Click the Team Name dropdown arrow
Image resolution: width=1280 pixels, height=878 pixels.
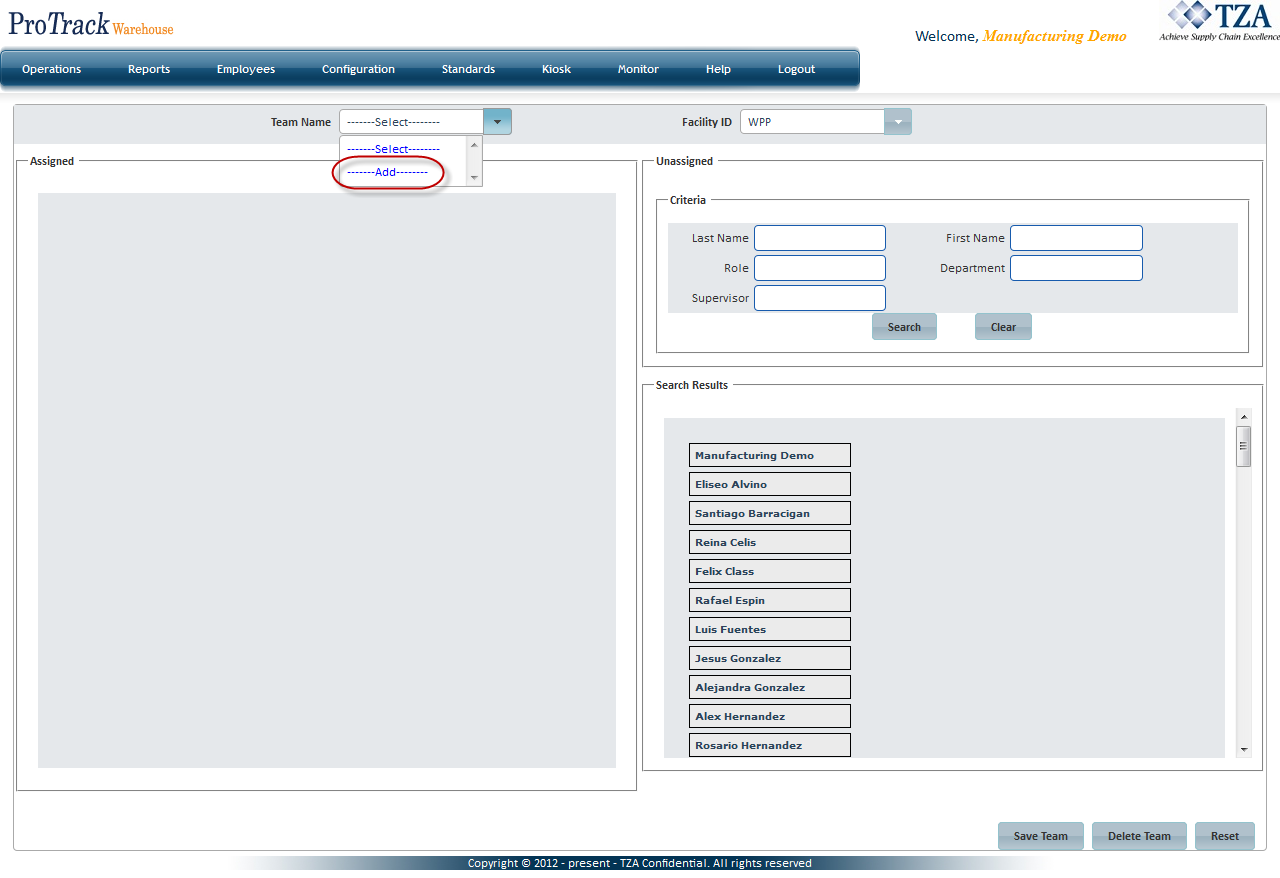tap(497, 122)
